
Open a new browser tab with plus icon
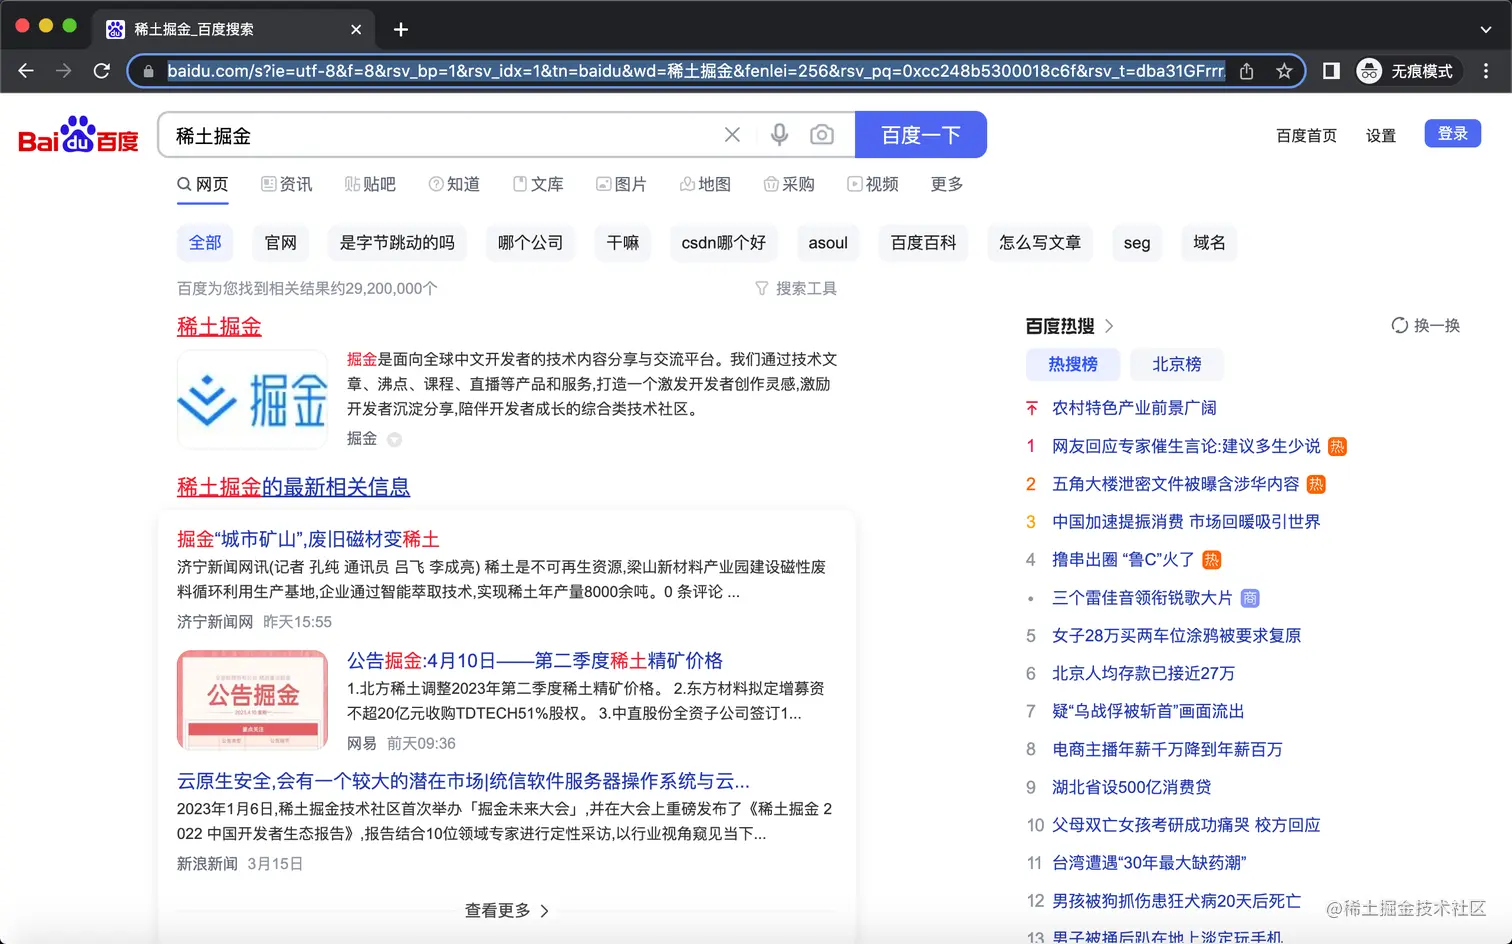coord(401,29)
